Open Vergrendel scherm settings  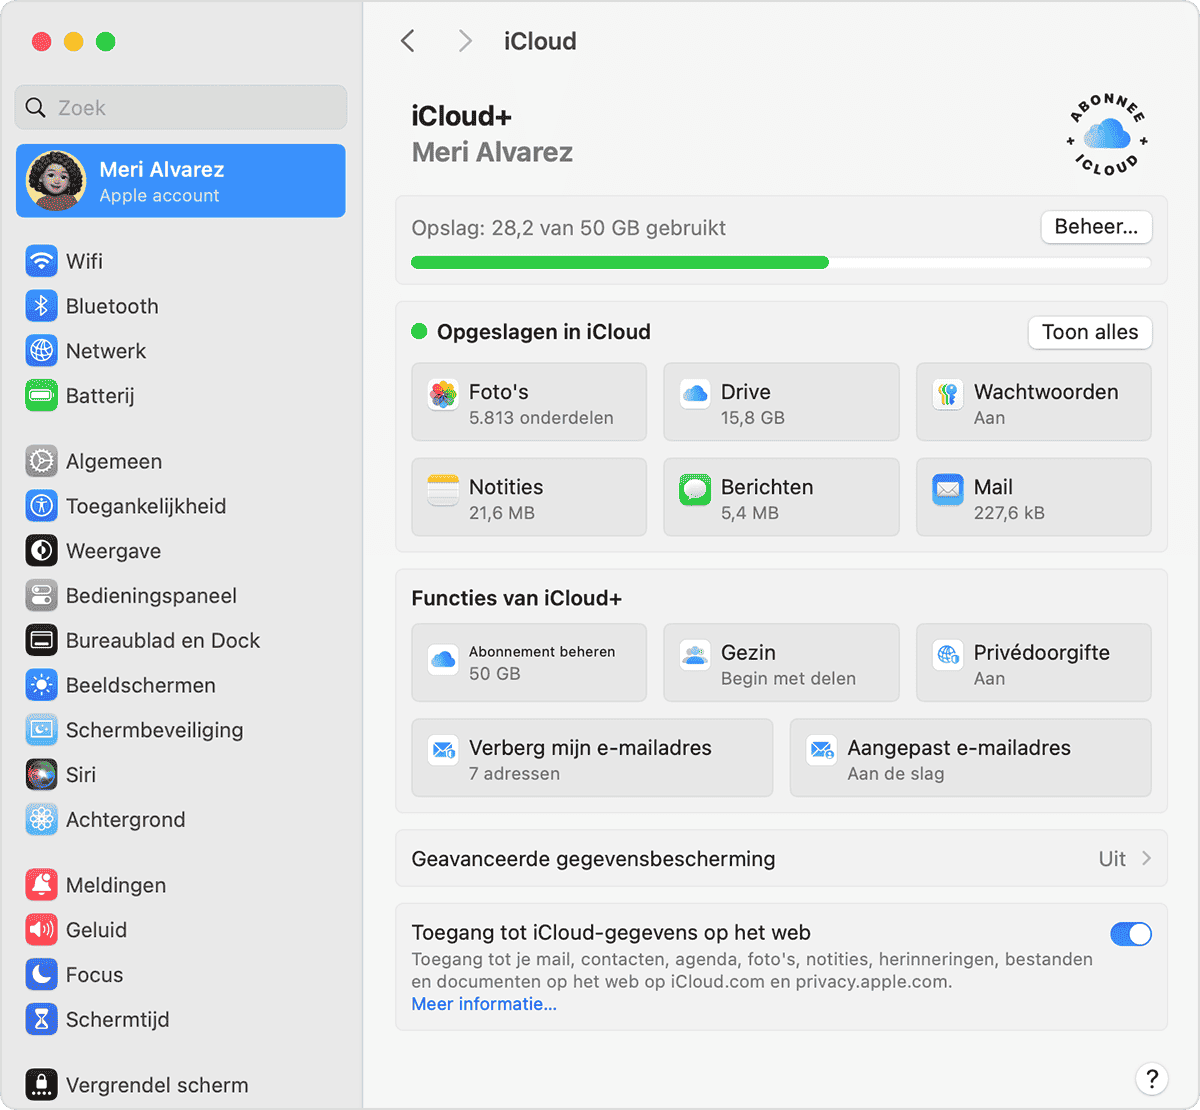(x=137, y=1085)
